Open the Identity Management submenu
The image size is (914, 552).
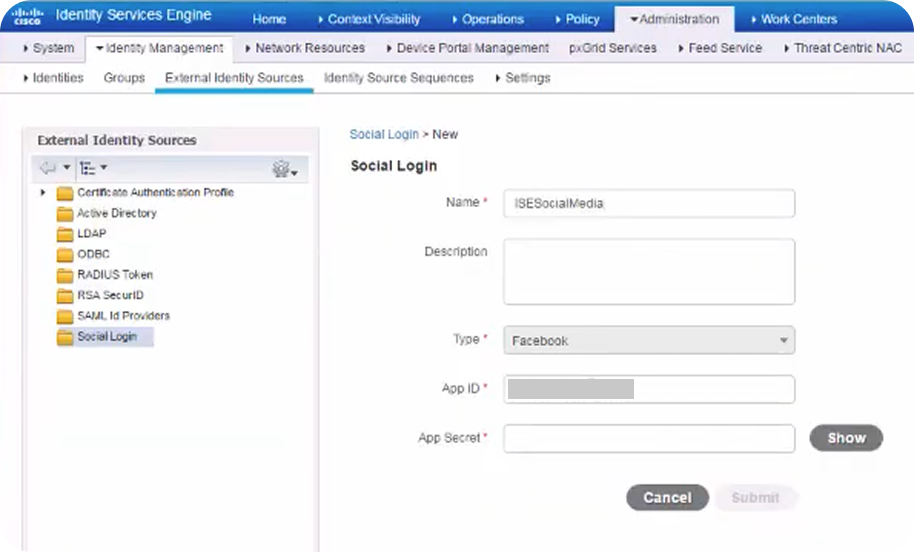pos(160,48)
